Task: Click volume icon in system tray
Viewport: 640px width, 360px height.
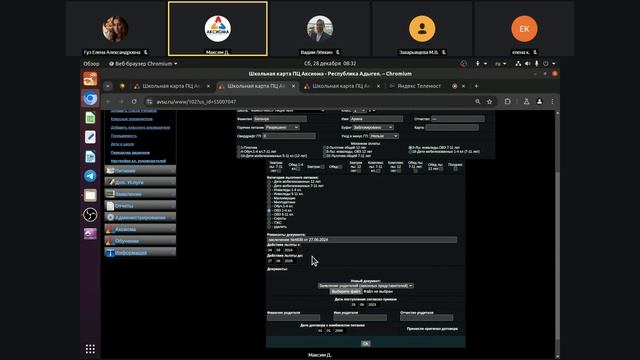Action: (x=528, y=64)
